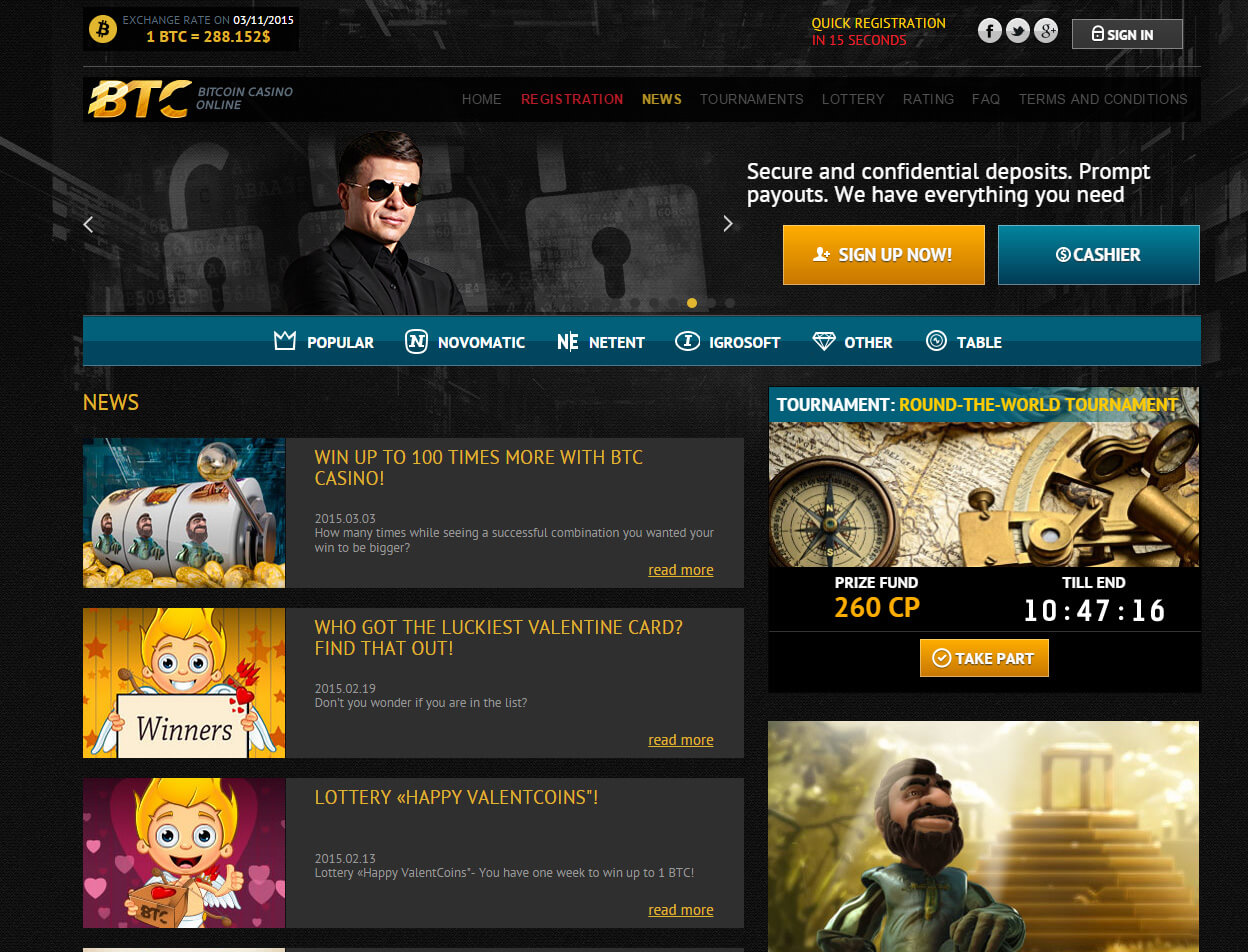Image resolution: width=1248 pixels, height=952 pixels.
Task: Select the Table chip icon
Action: pos(936,342)
